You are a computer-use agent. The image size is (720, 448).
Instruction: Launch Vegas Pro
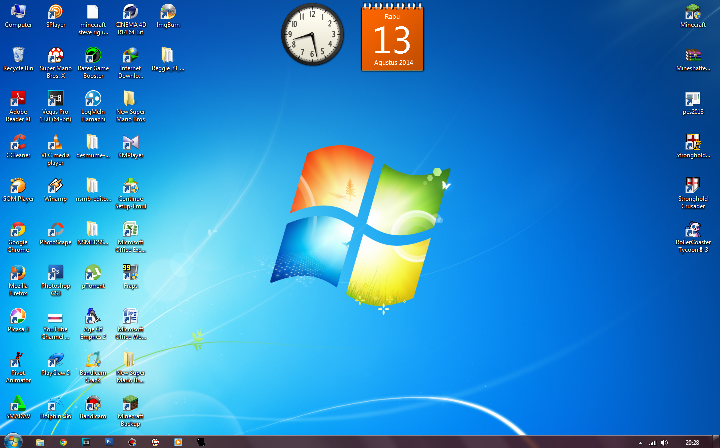coord(56,106)
